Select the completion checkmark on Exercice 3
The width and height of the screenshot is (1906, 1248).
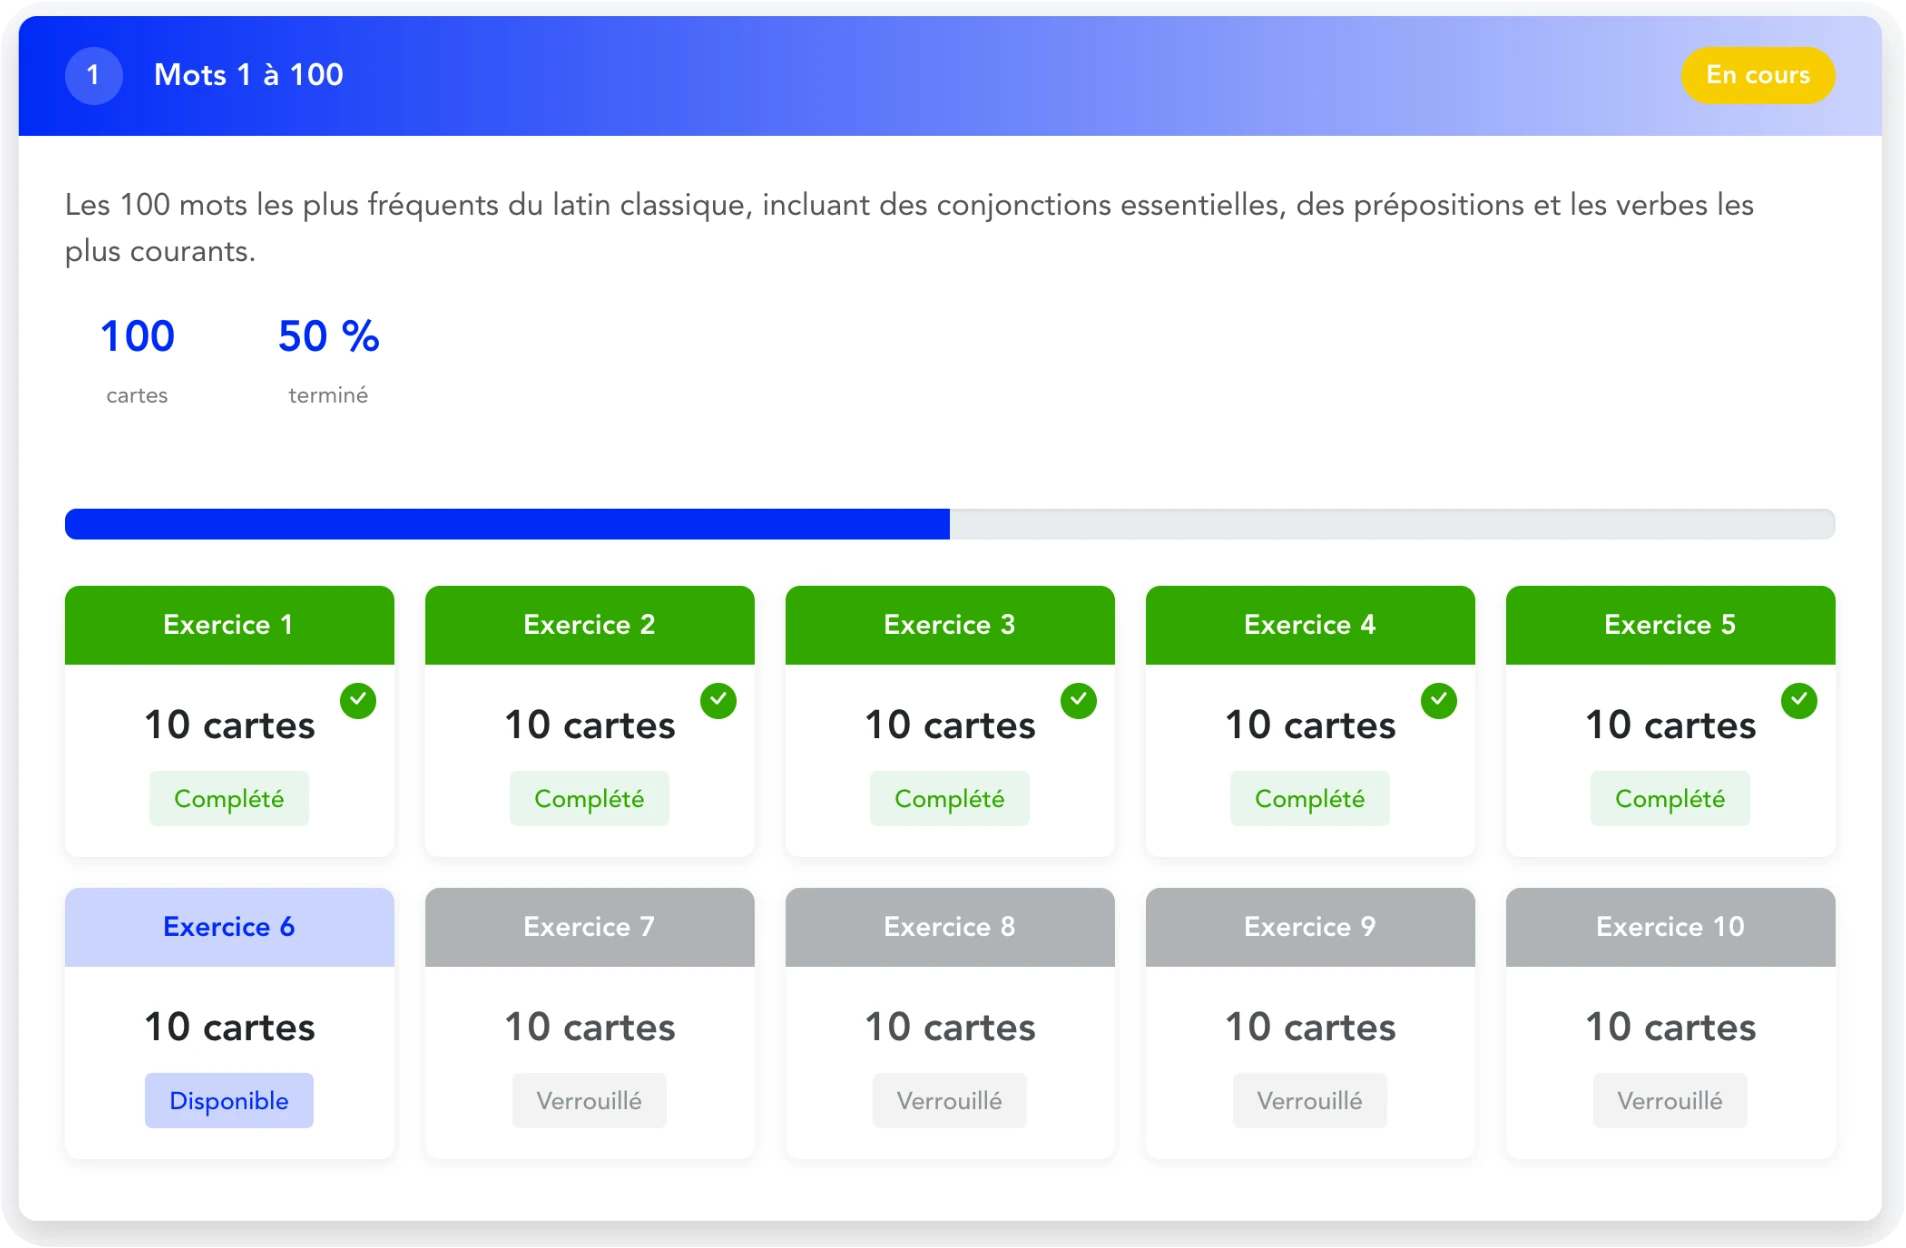(x=1080, y=700)
